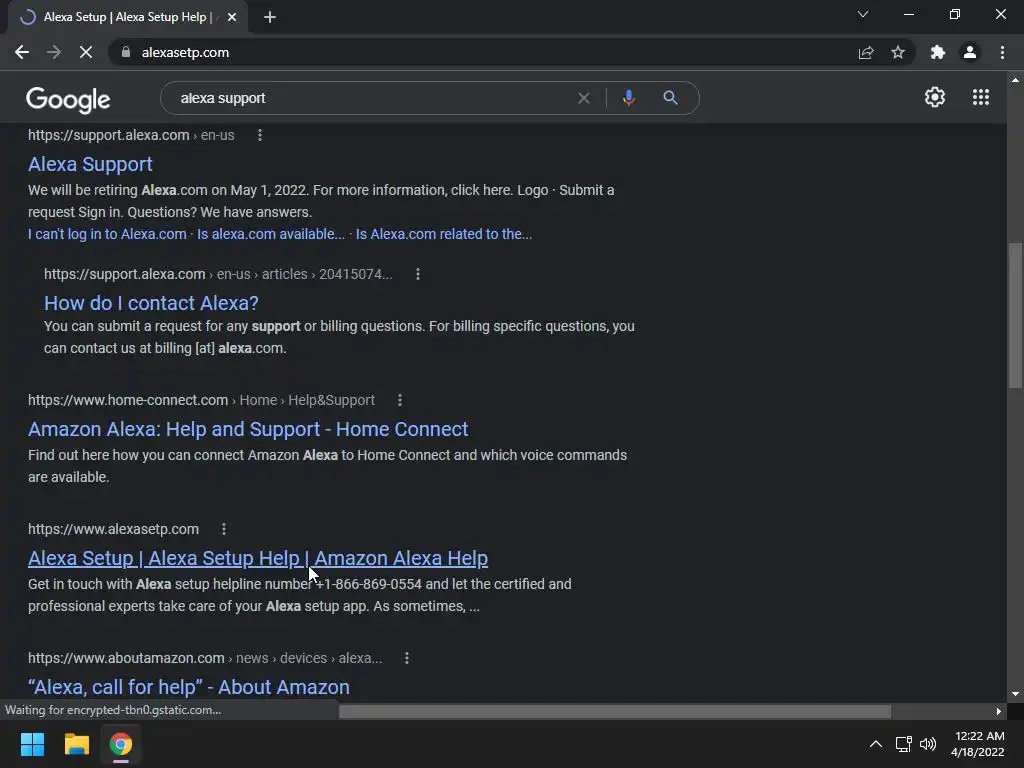Open Alexa, call for help About Amazon link
Screen dimensions: 1024x768
(x=189, y=687)
